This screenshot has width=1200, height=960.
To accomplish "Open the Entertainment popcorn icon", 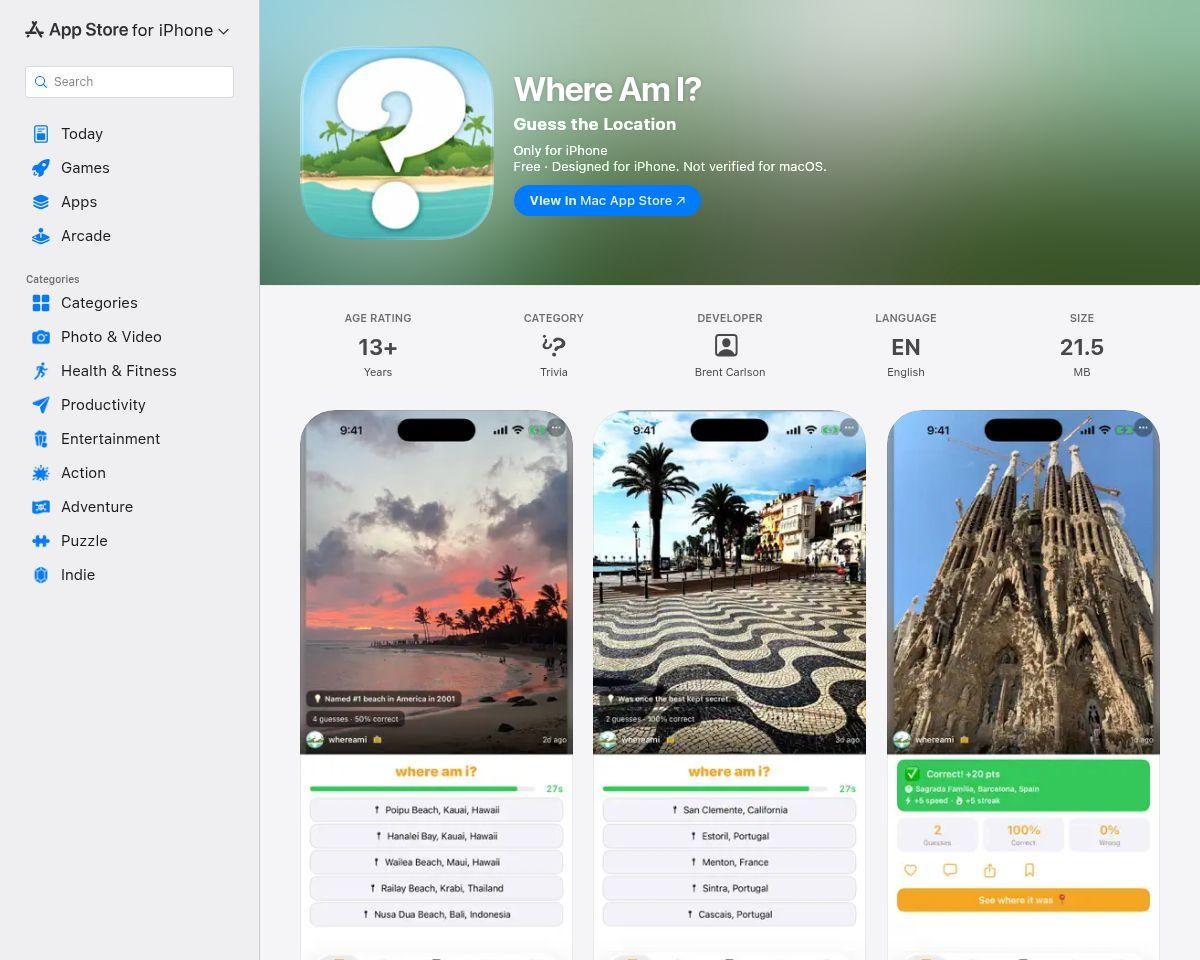I will coord(41,439).
